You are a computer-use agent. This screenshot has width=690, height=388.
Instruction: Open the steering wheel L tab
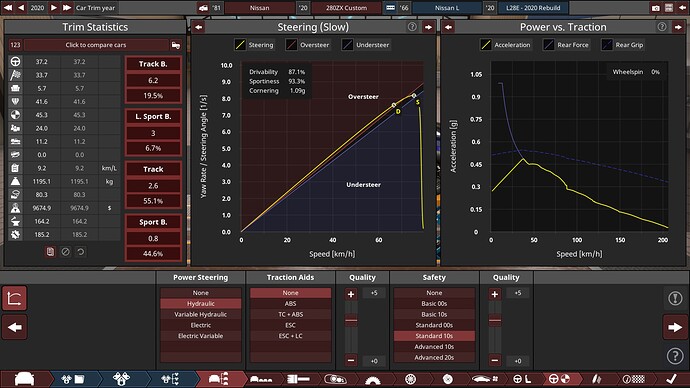point(522,379)
